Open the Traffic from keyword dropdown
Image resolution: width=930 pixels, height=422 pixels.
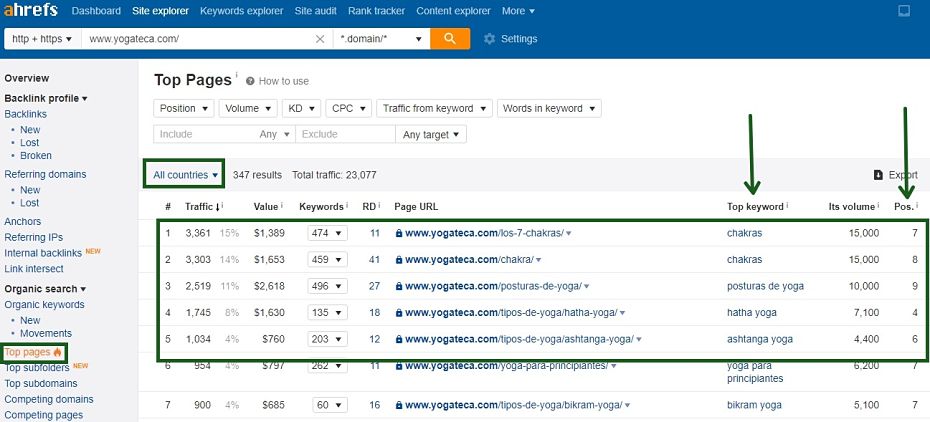[434, 108]
